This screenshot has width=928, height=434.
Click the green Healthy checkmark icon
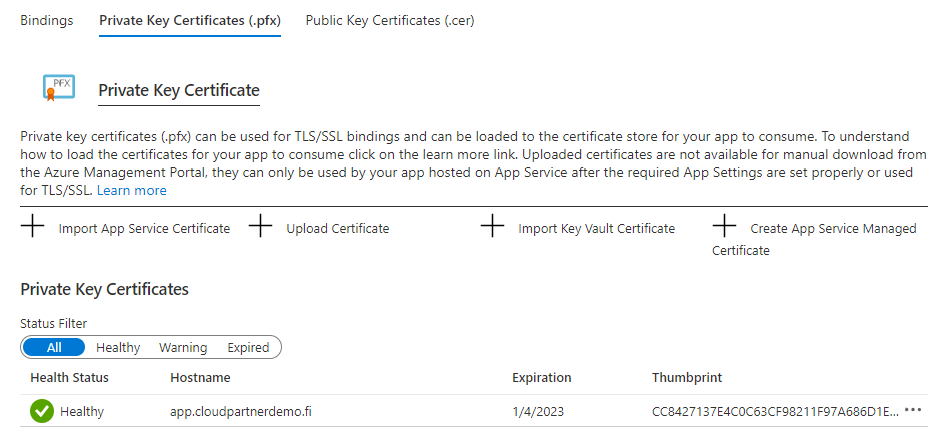click(x=41, y=411)
